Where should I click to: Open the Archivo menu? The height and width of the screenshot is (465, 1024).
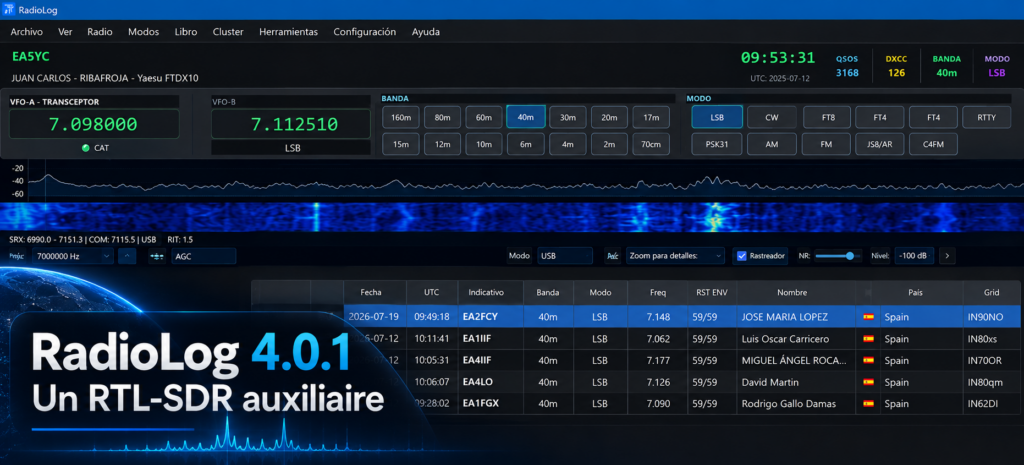[x=27, y=31]
